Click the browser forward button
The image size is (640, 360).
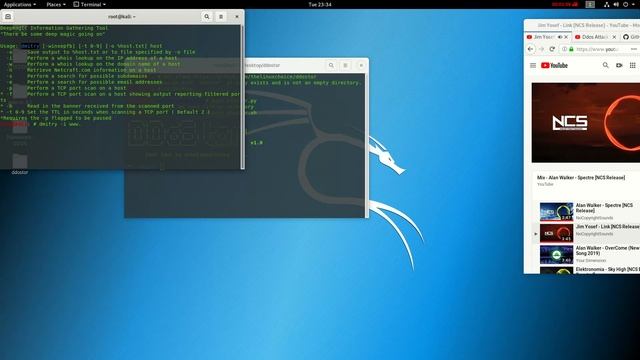point(541,49)
